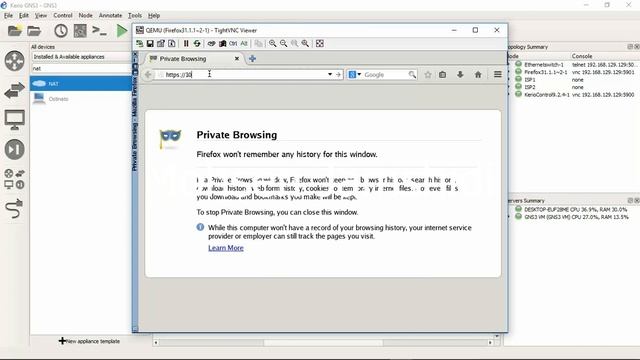
Task: Open the File menu in GNS3
Action: pyautogui.click(x=8, y=16)
